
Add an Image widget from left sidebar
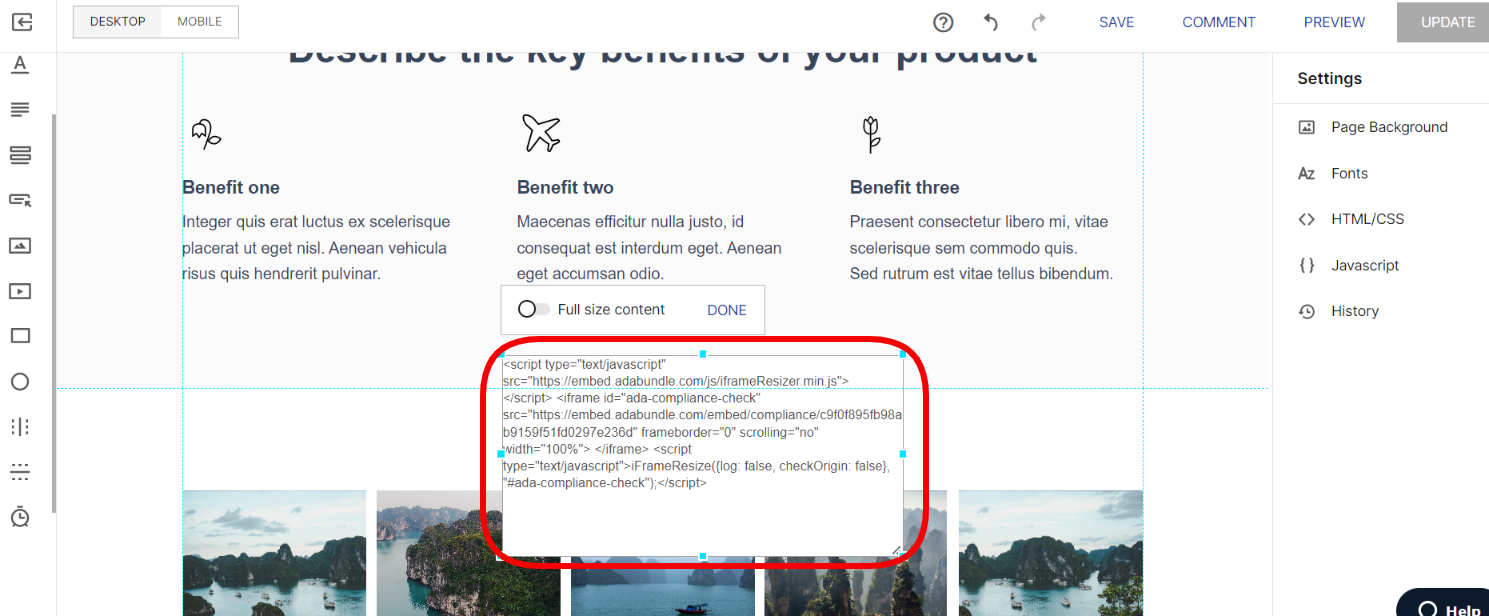(x=20, y=245)
